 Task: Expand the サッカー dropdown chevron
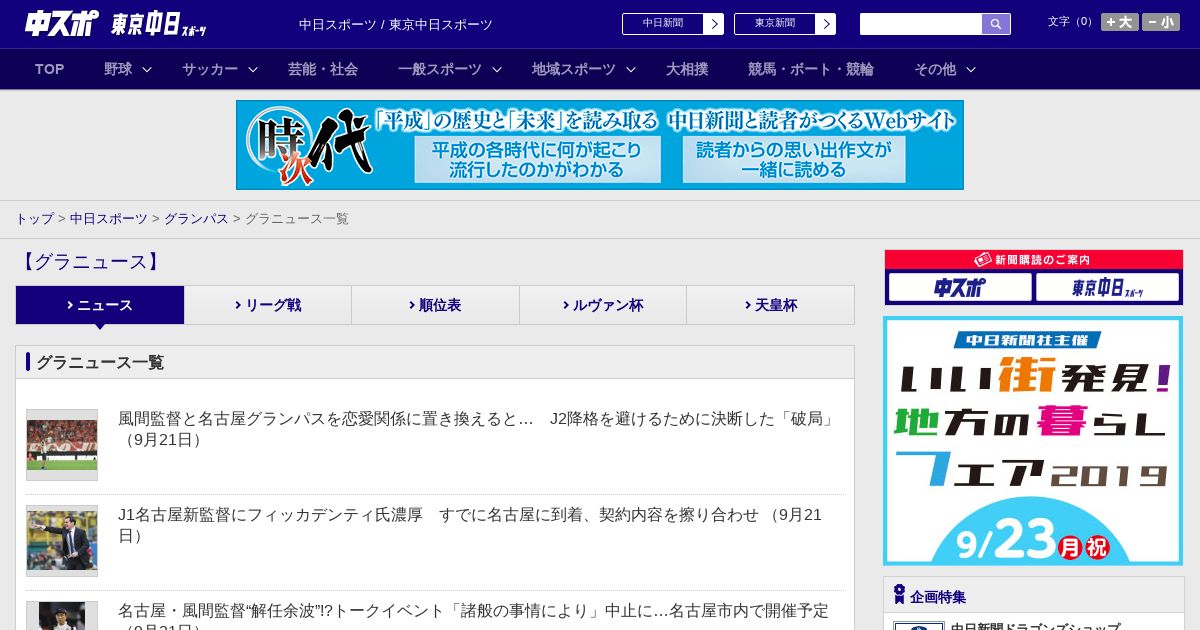(253, 69)
